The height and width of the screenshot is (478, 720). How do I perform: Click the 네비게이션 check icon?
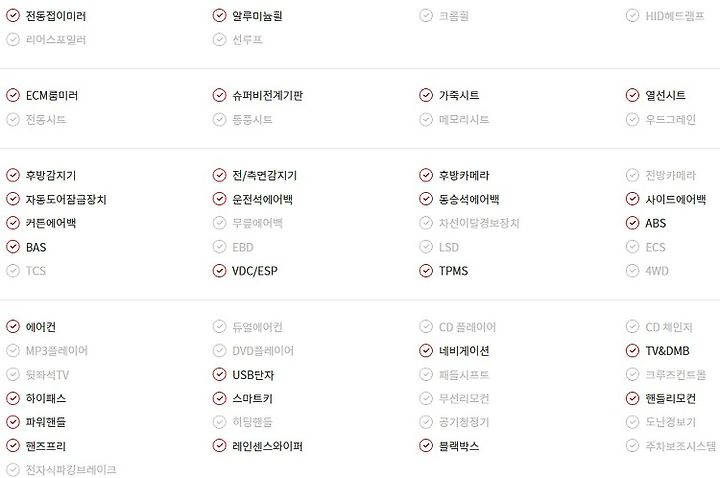tap(426, 350)
